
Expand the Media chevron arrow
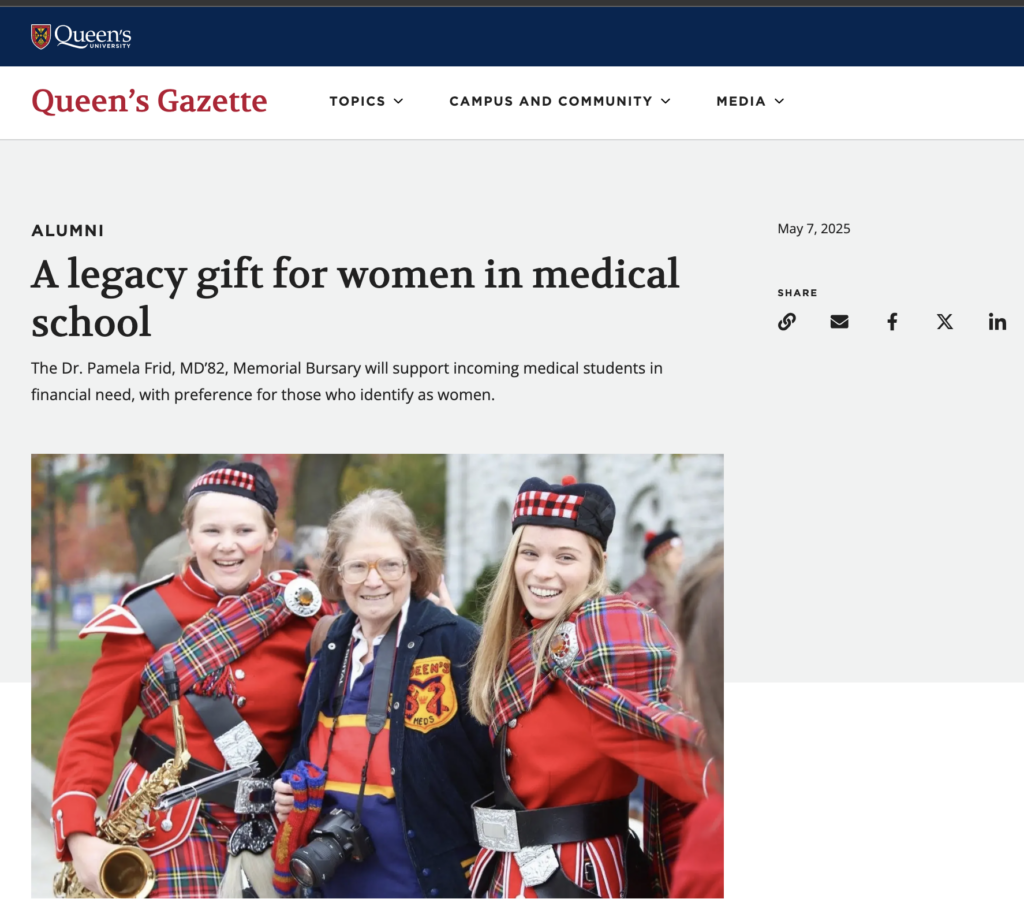point(779,101)
